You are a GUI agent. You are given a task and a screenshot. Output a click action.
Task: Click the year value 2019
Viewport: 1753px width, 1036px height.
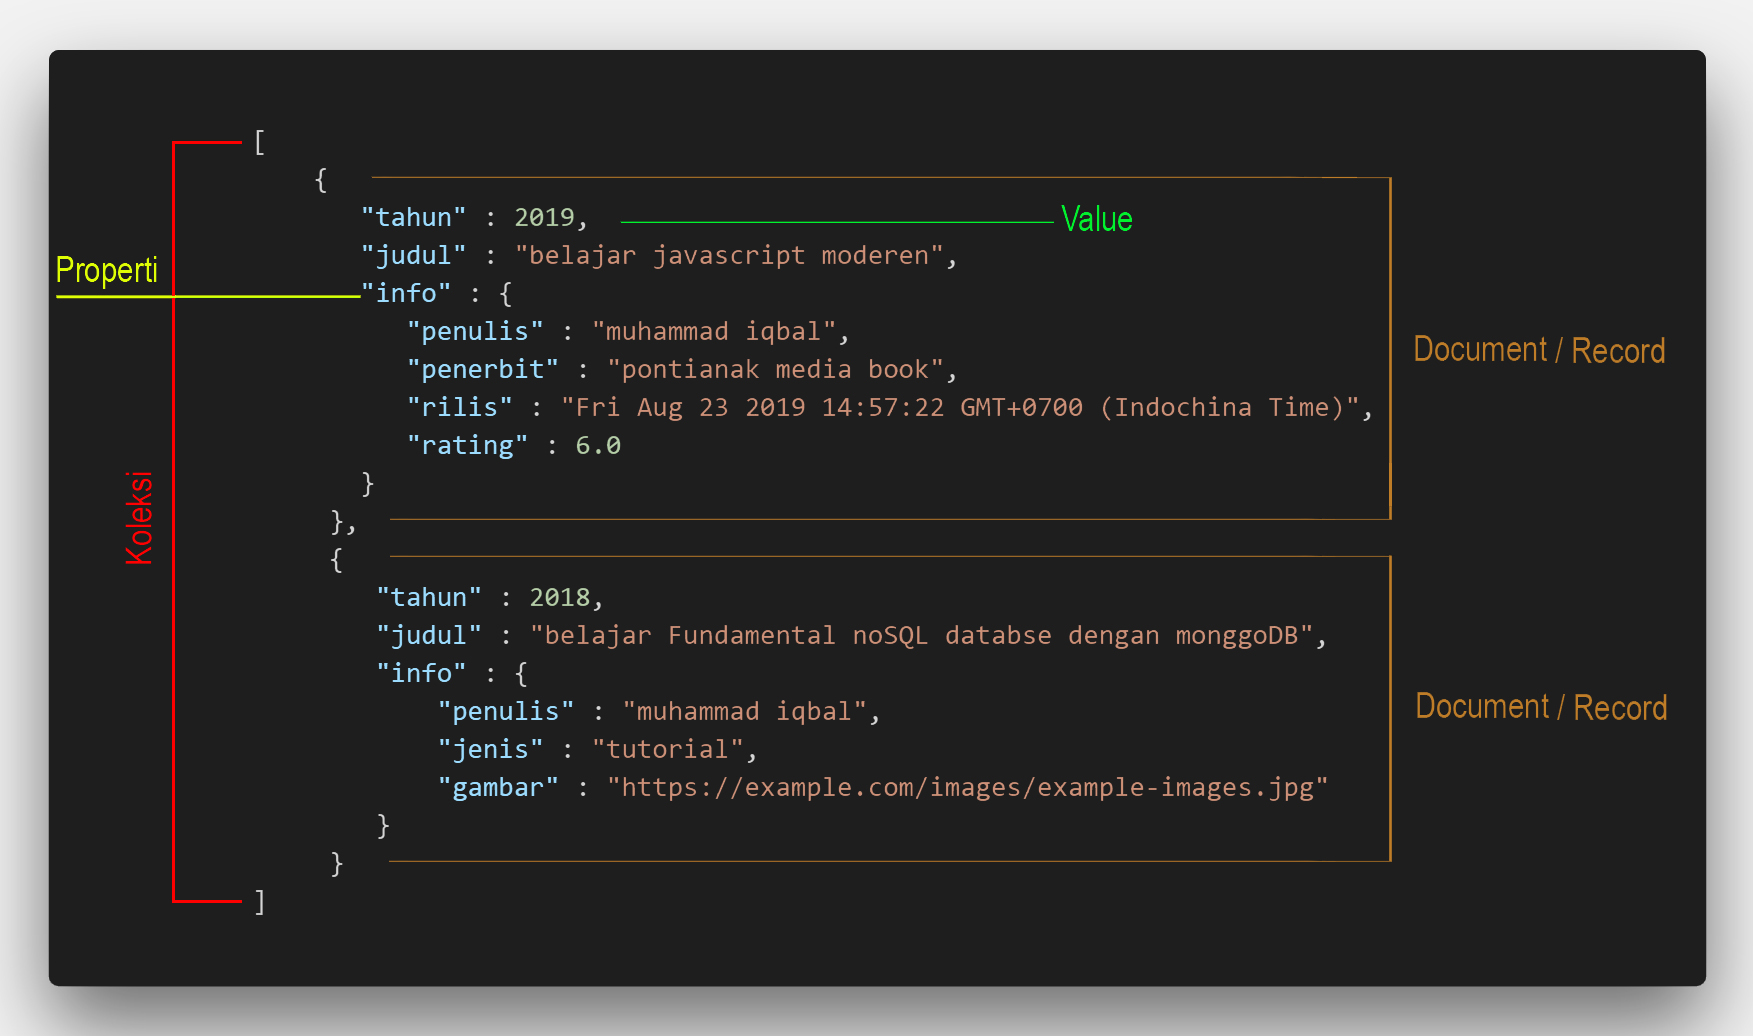pos(544,218)
